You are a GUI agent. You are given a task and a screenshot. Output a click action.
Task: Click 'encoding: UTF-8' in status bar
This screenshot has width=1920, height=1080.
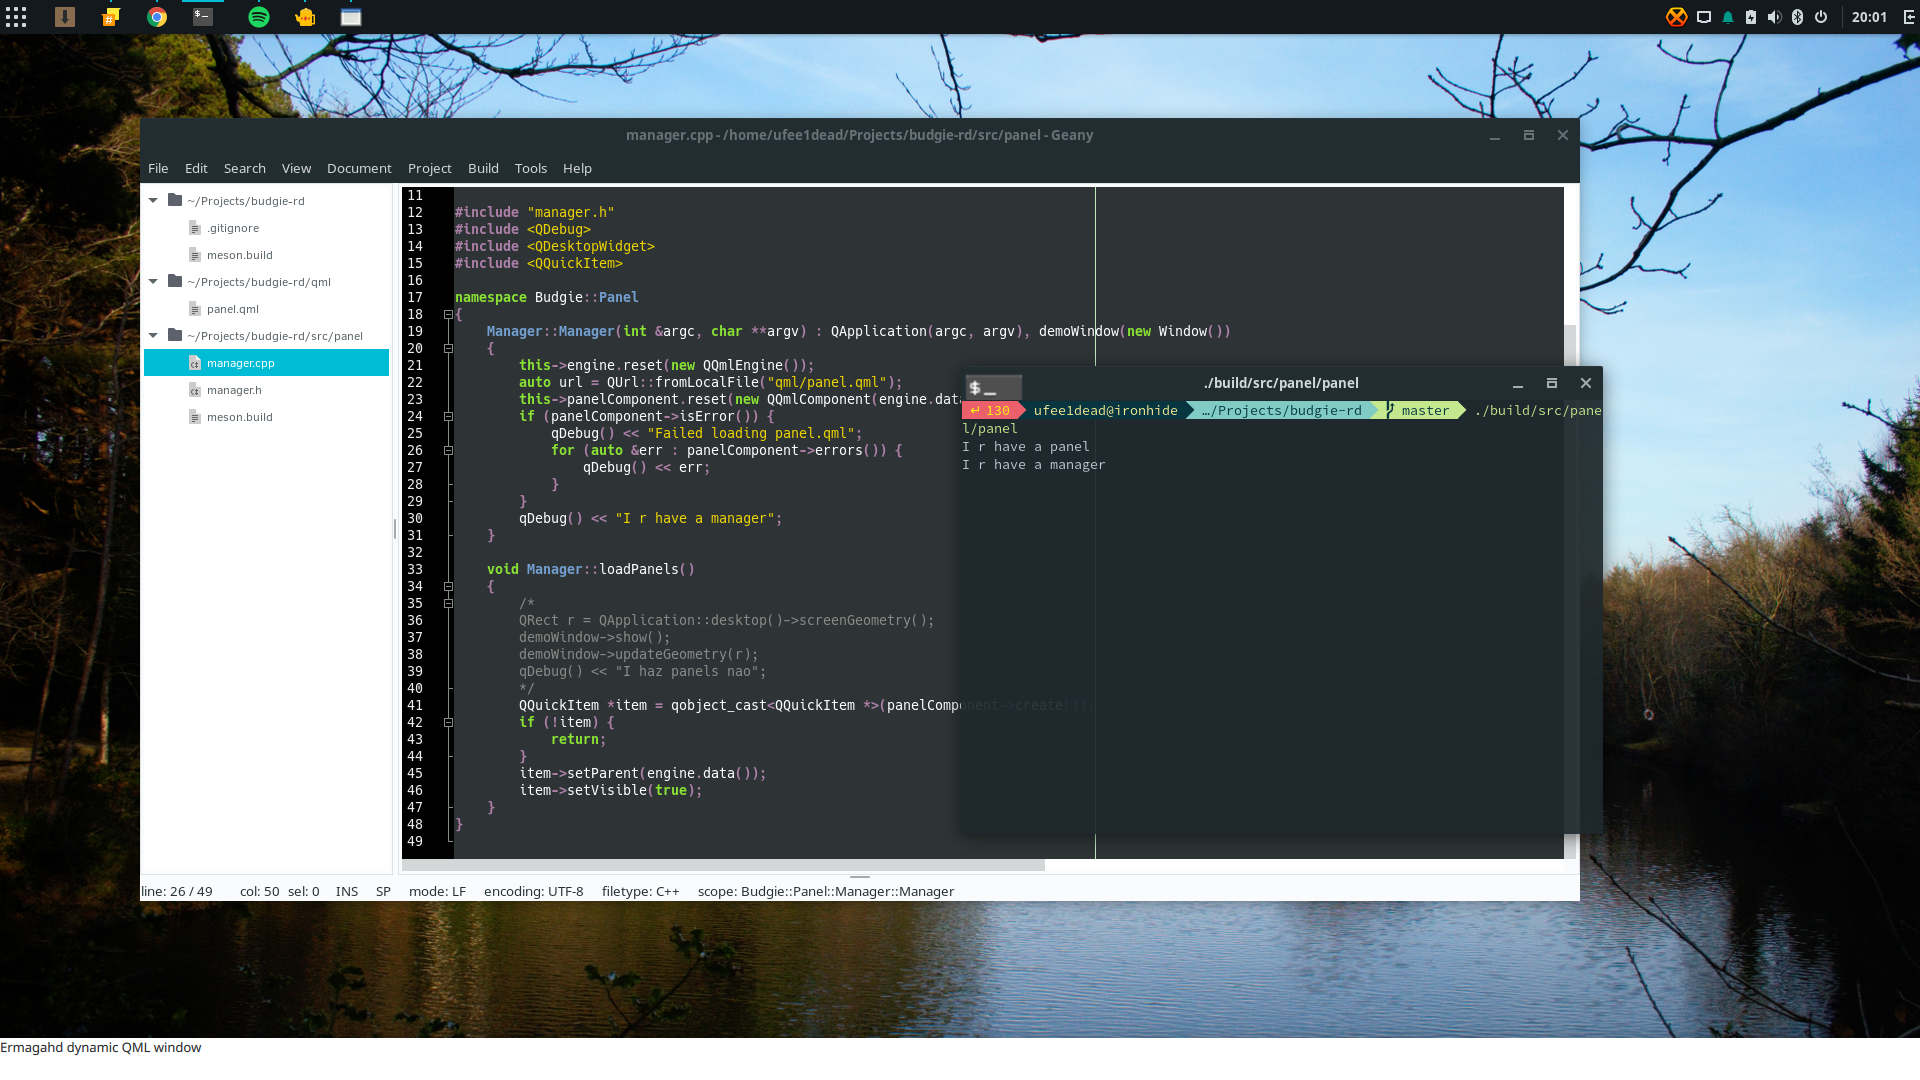coord(533,891)
